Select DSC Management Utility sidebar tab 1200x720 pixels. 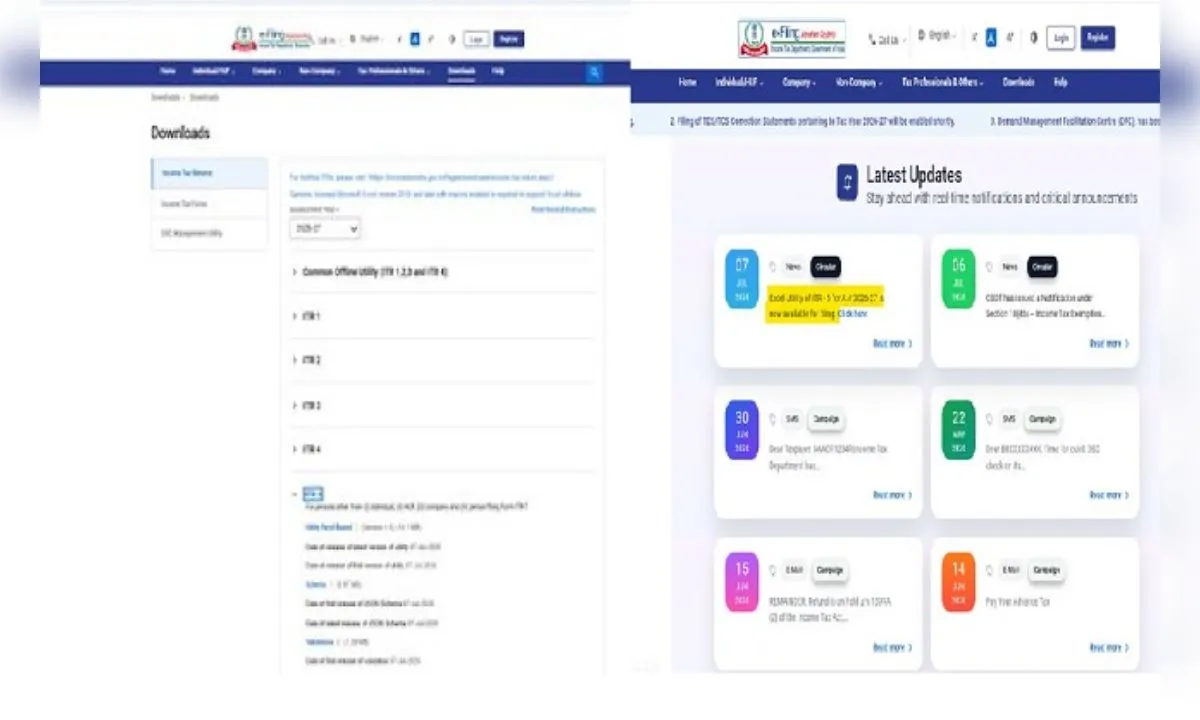[209, 233]
